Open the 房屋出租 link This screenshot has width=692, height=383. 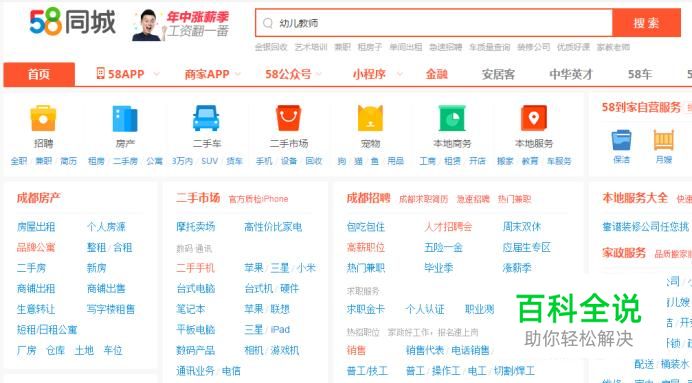coord(36,227)
